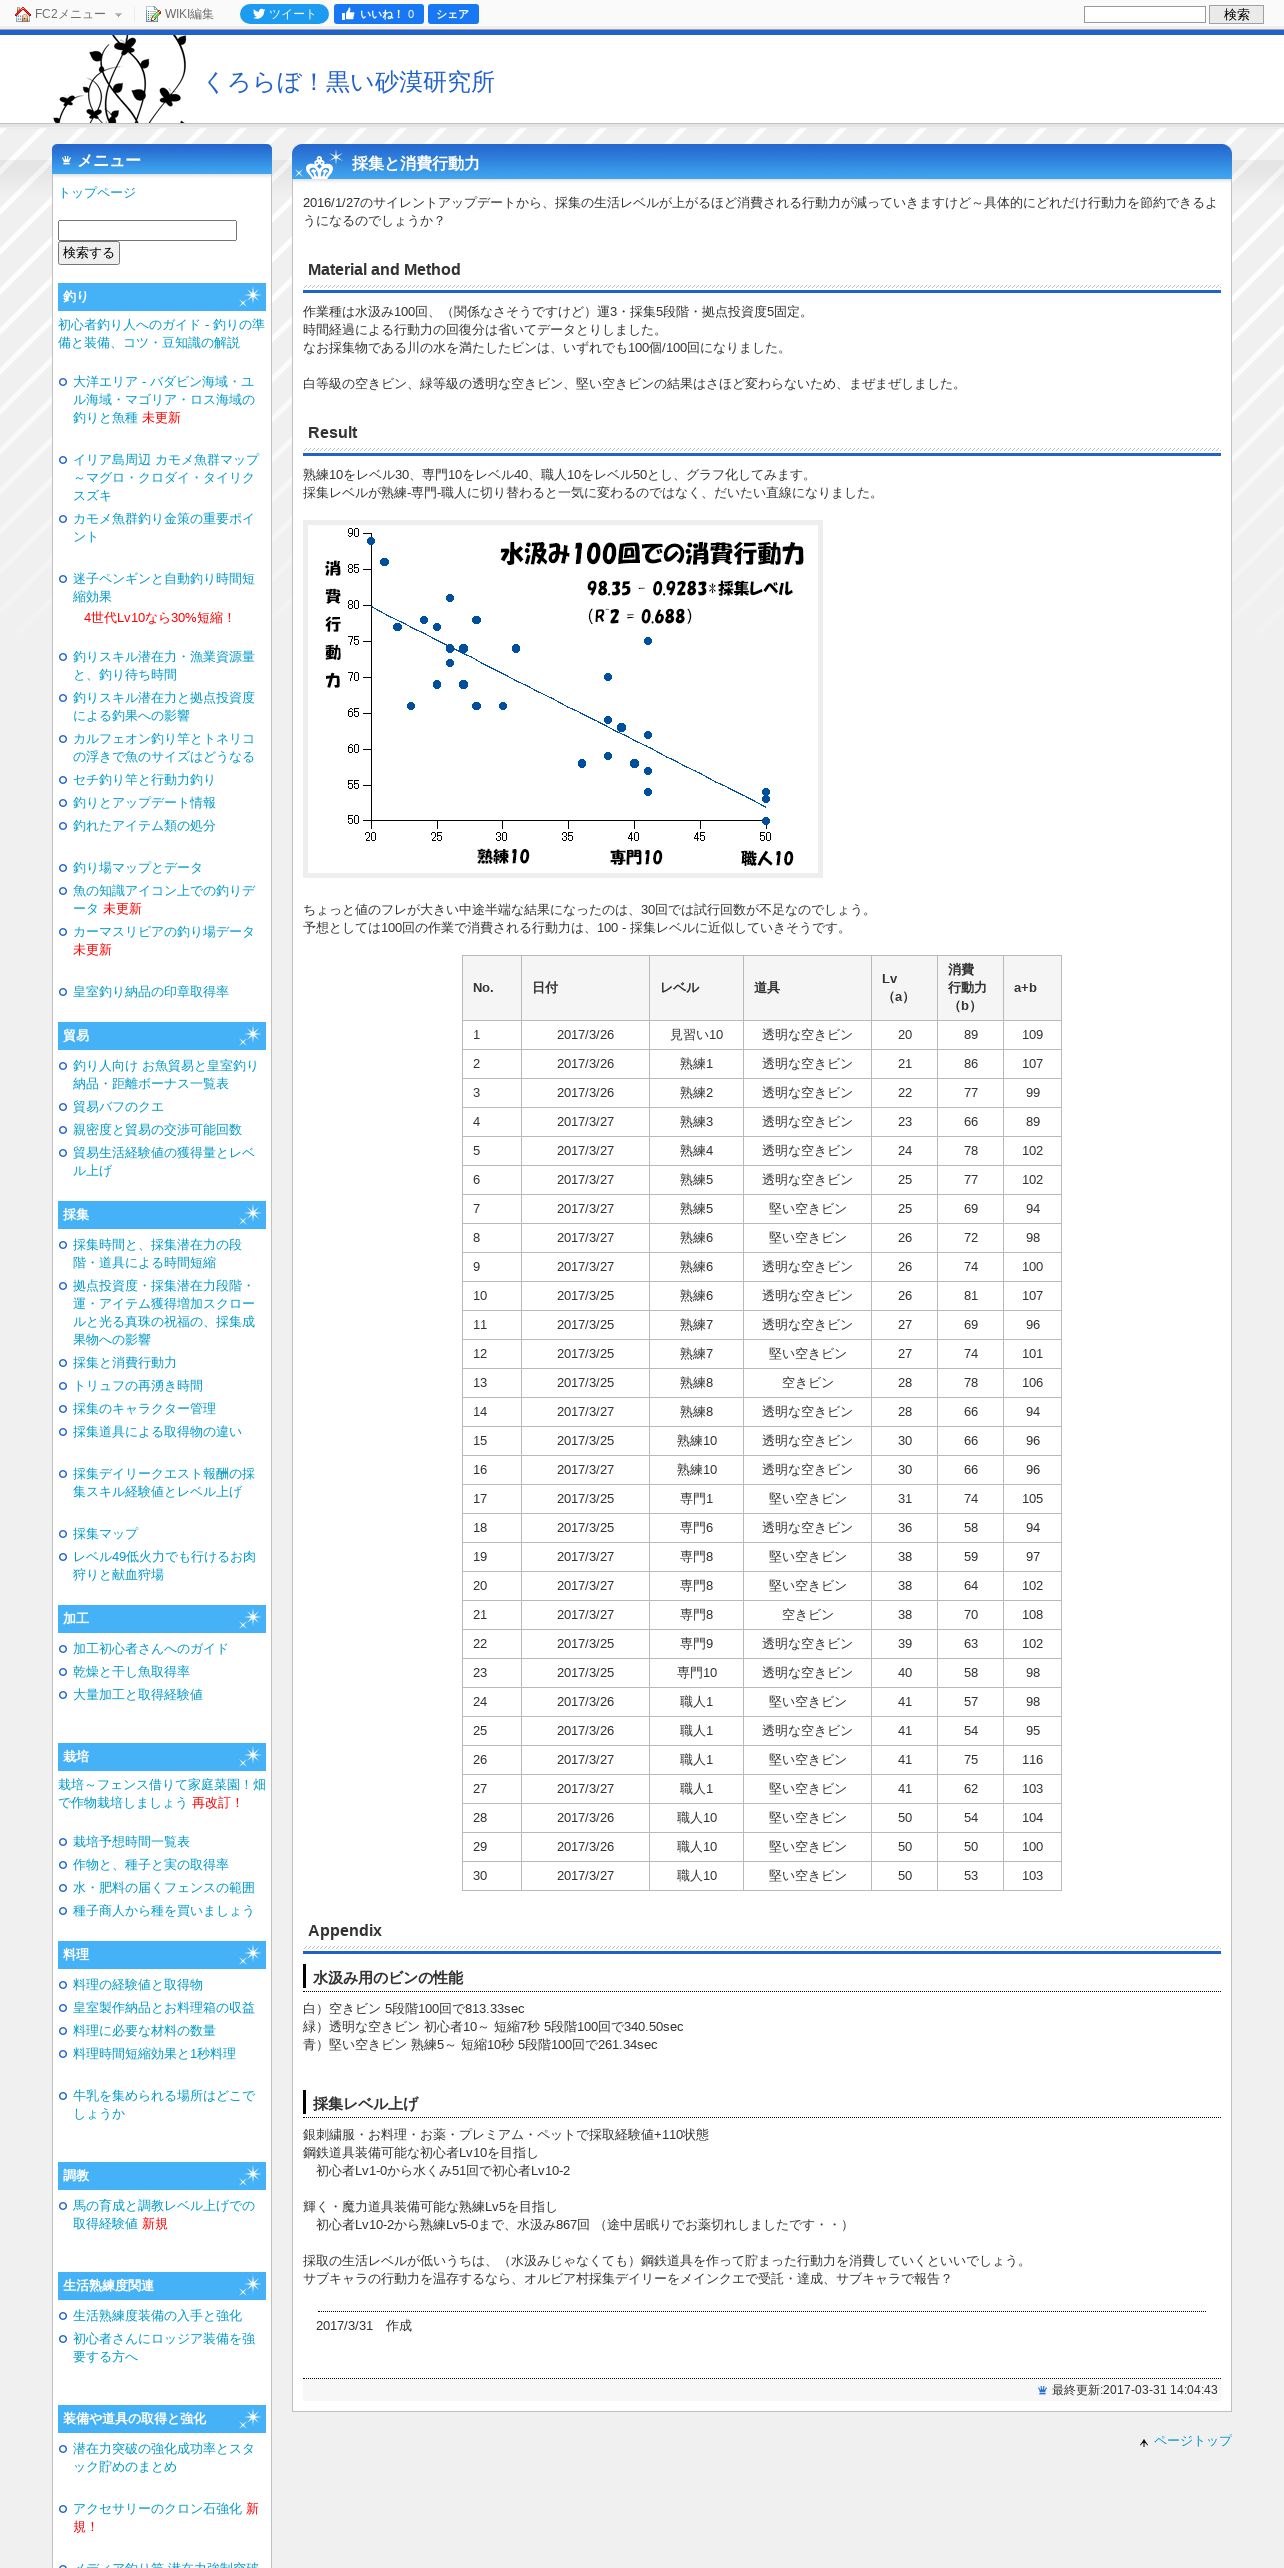
Task: Open 釣り場マップとデータ link
Action: click(x=137, y=867)
